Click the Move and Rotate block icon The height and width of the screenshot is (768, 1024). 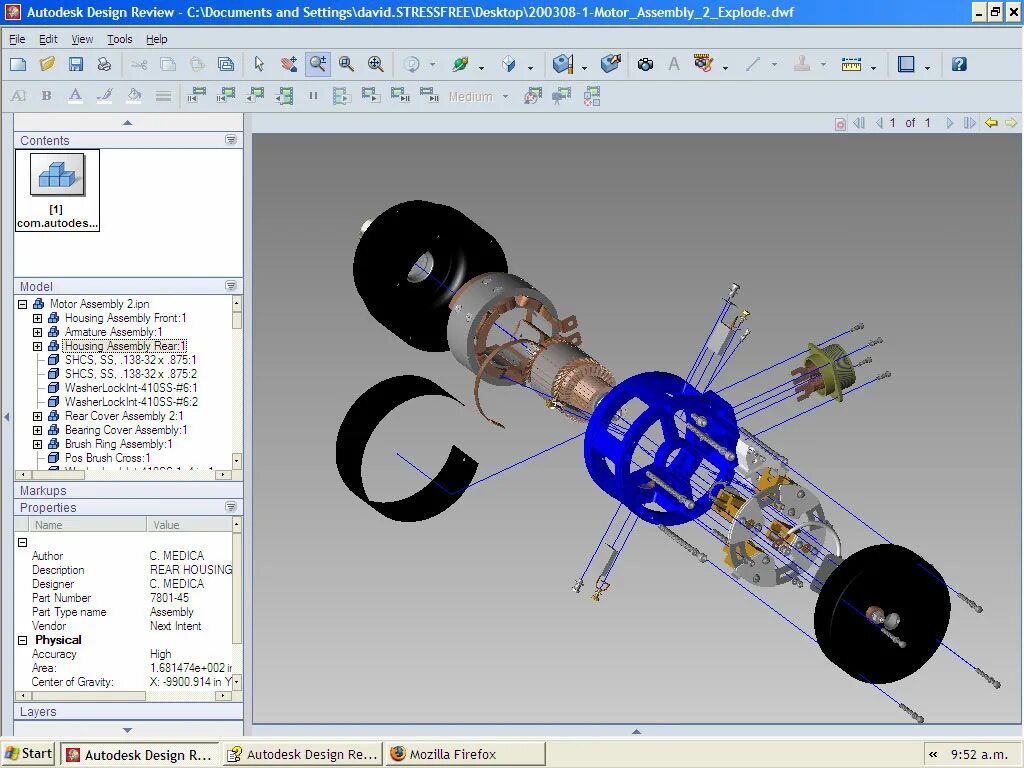(611, 64)
